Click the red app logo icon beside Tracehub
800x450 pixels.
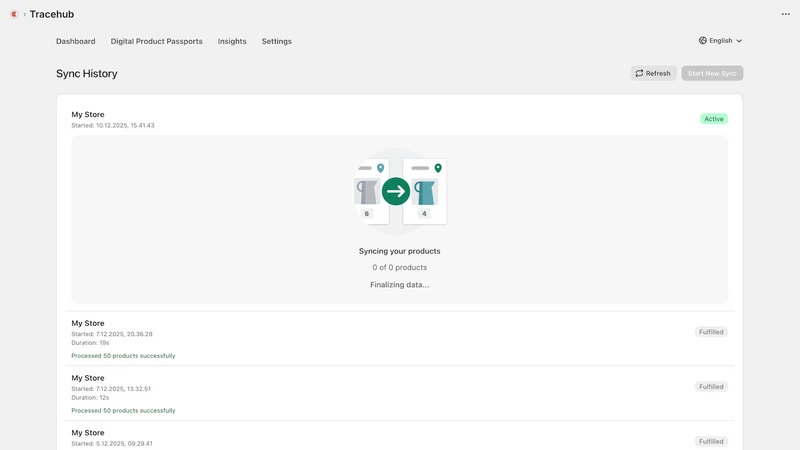point(14,14)
